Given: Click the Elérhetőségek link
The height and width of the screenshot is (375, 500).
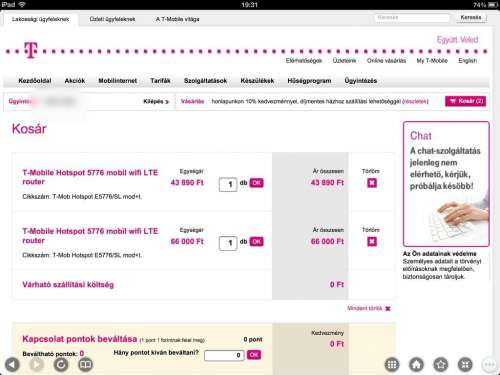Looking at the screenshot, I should click(x=304, y=61).
